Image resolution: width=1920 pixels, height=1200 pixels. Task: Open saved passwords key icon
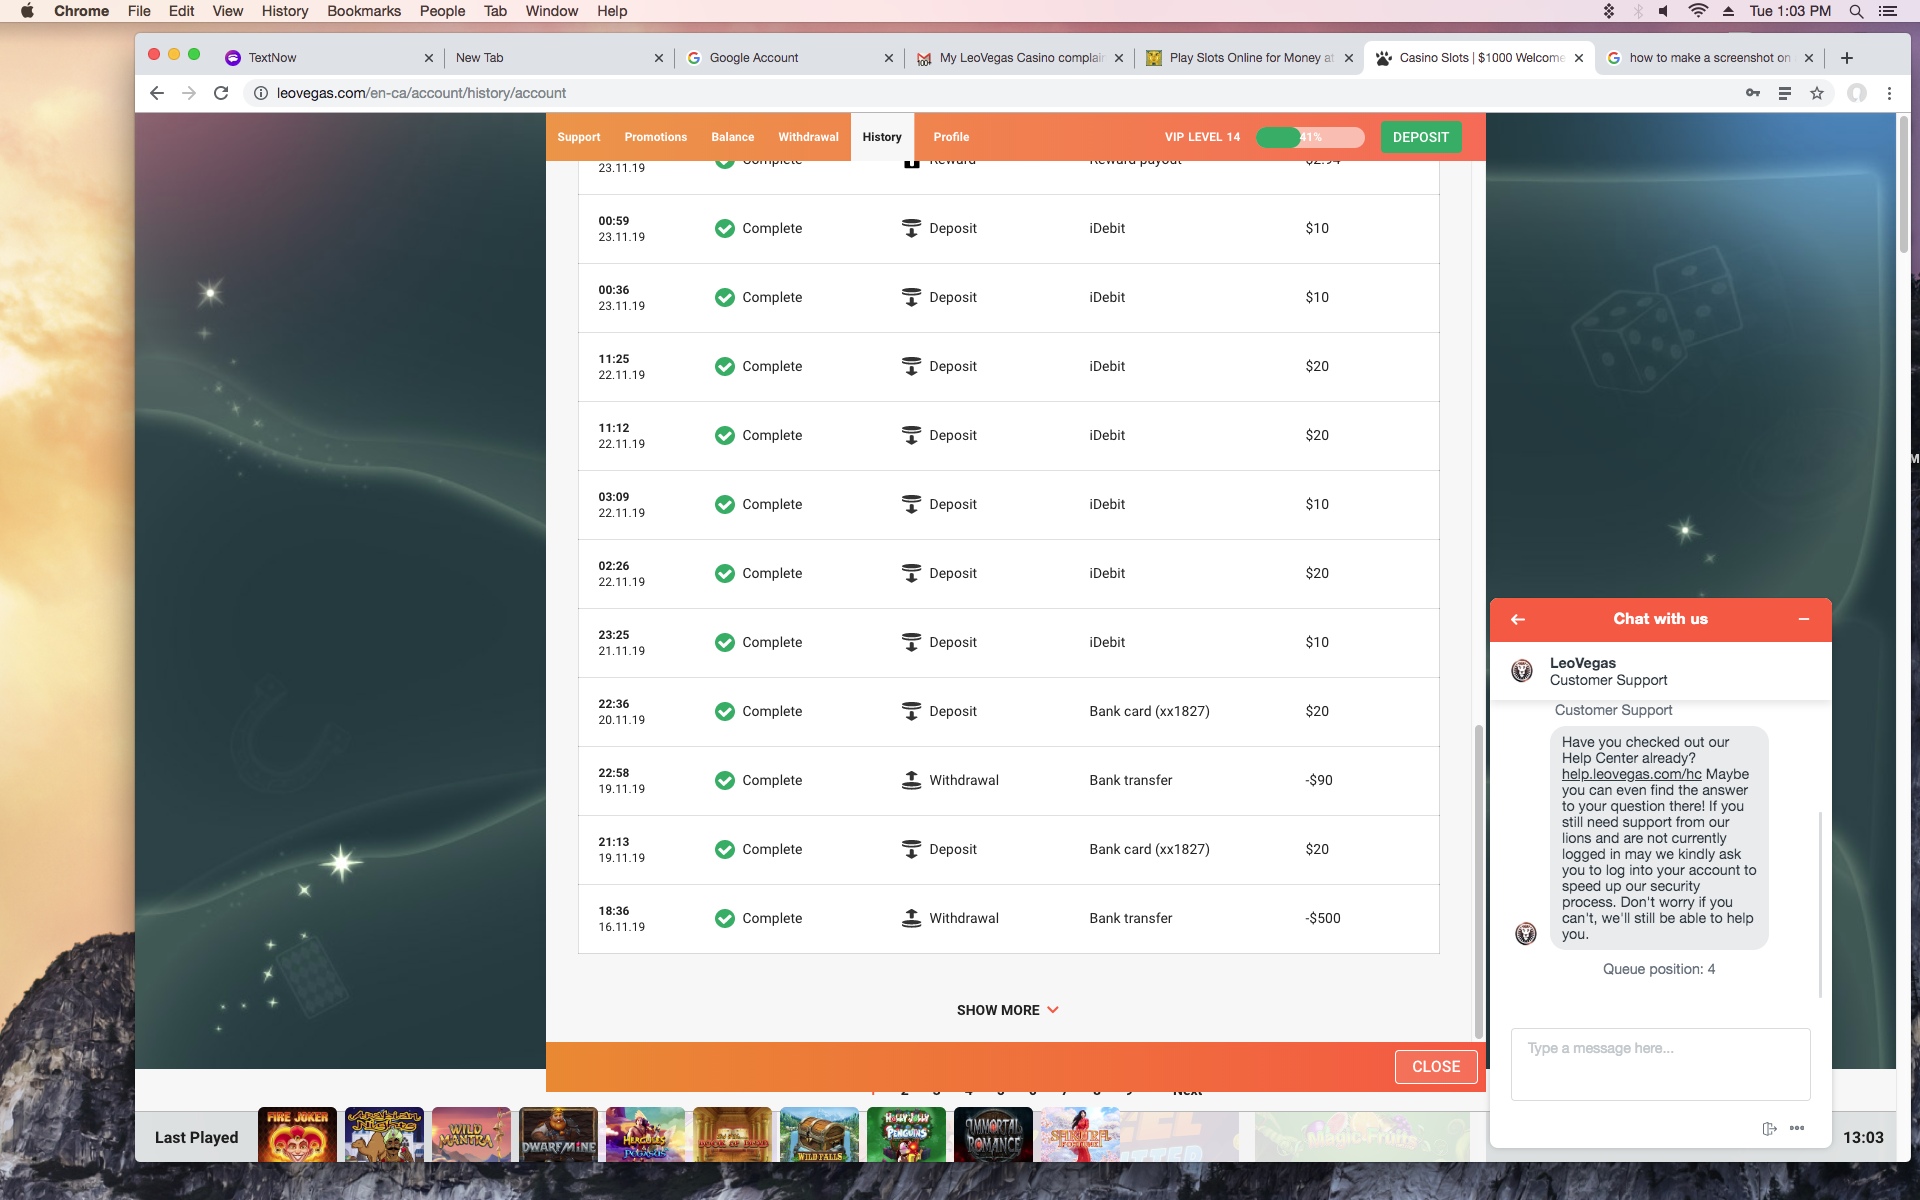[x=1753, y=93]
